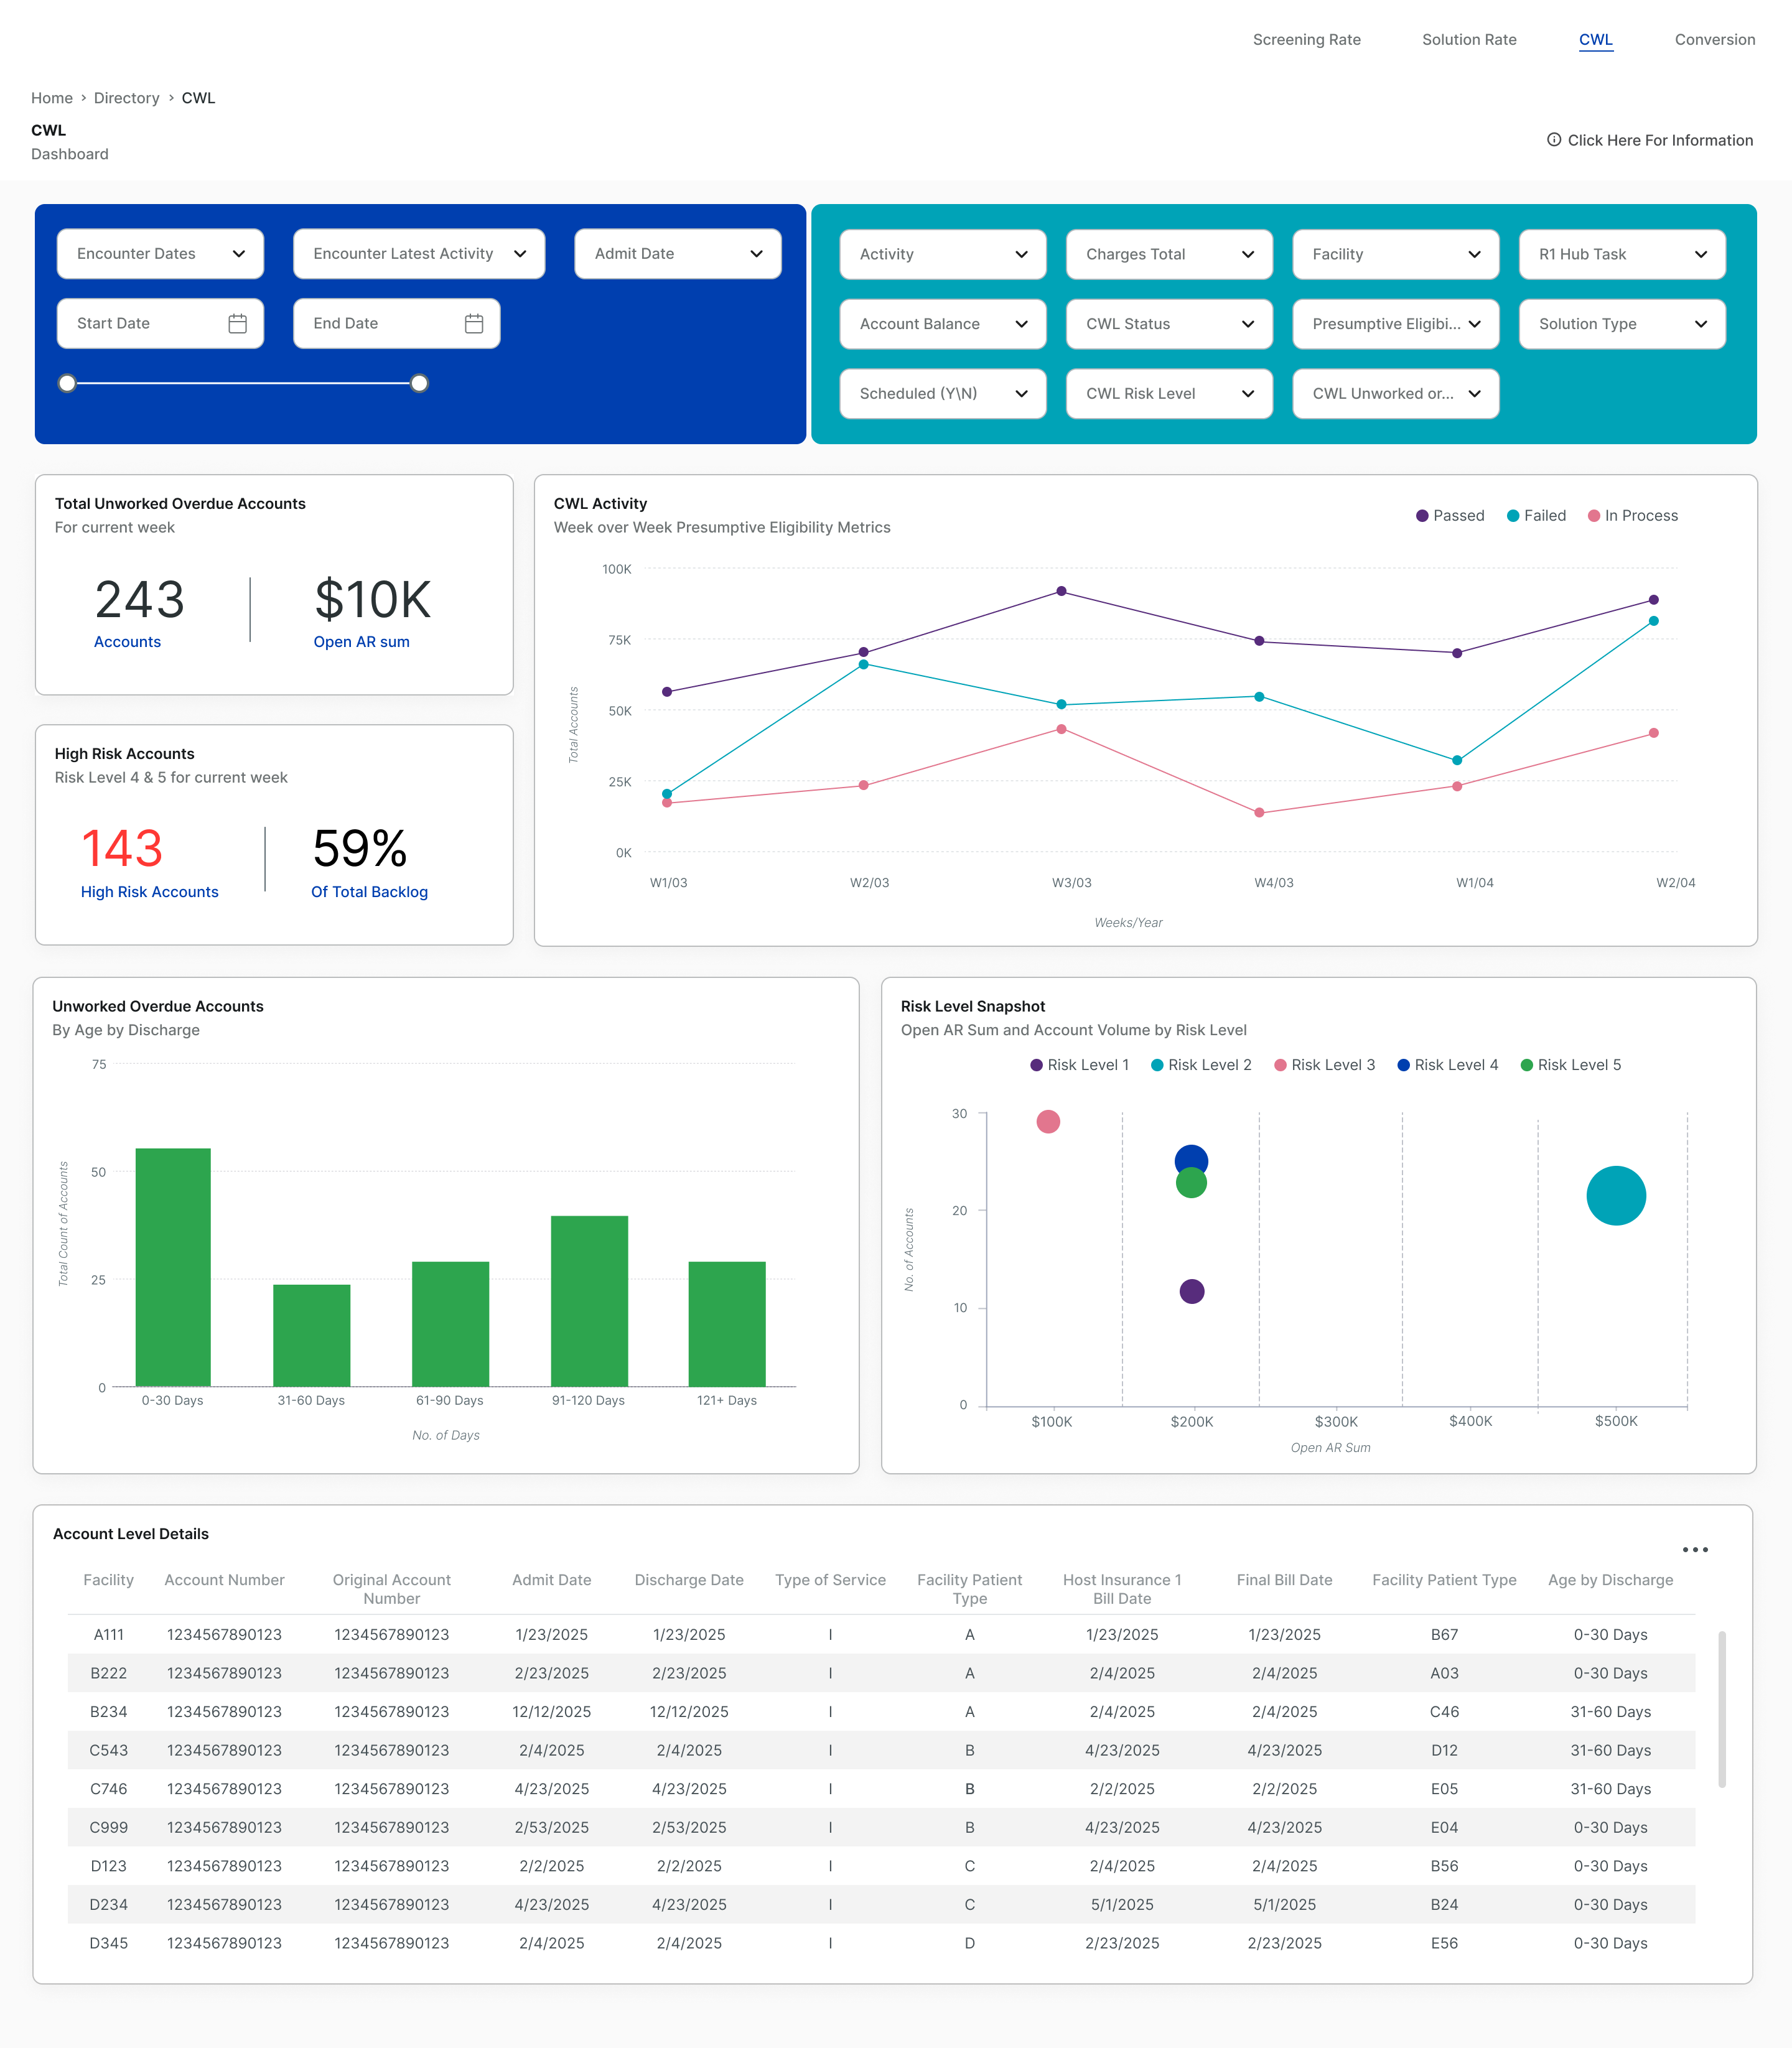Click the Home breadcrumb link

(52, 98)
